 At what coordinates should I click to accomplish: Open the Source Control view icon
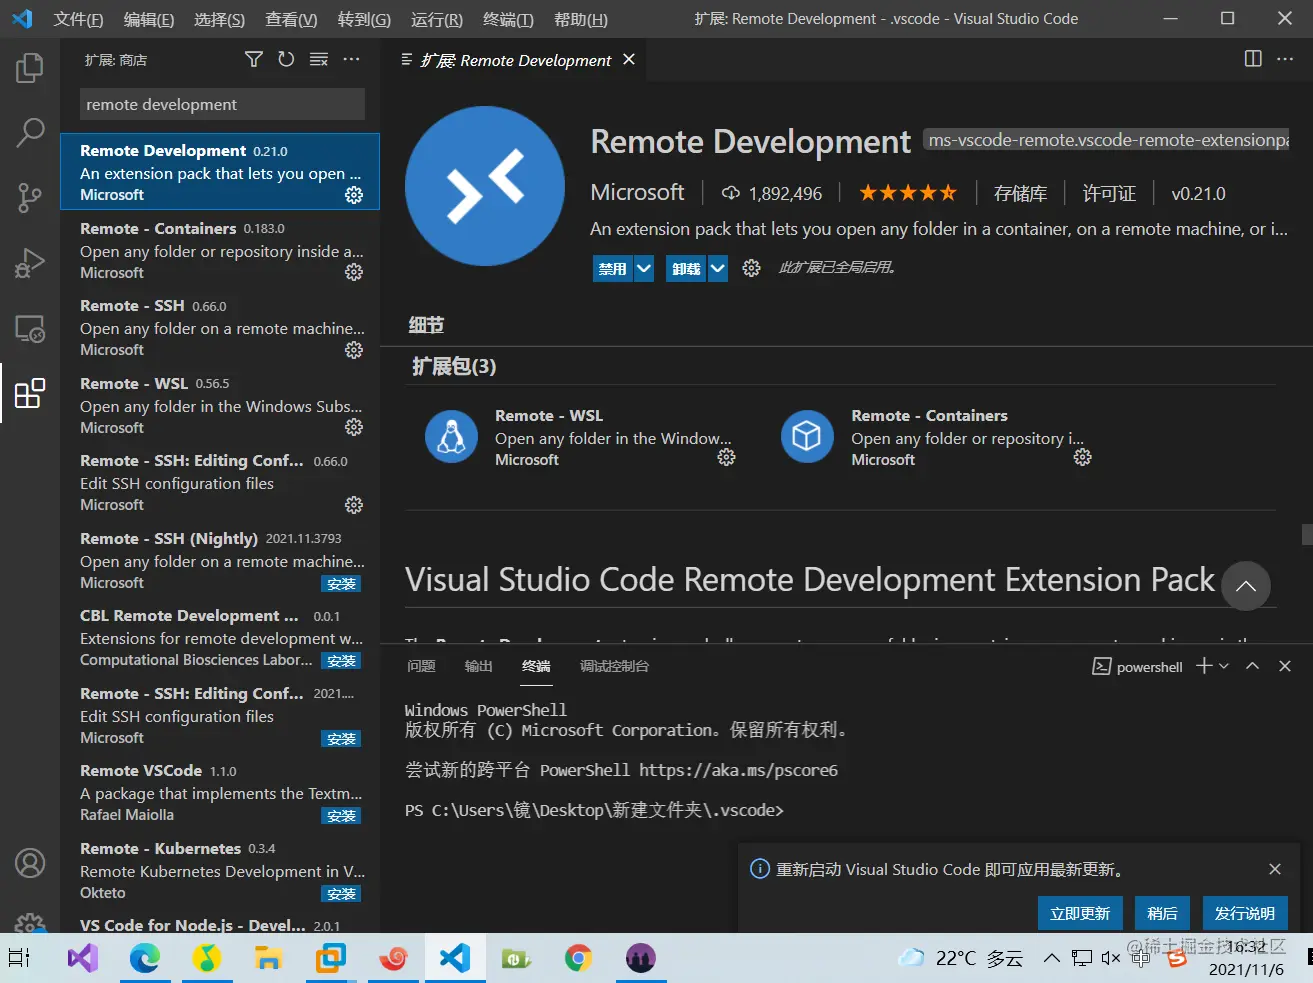(x=30, y=197)
